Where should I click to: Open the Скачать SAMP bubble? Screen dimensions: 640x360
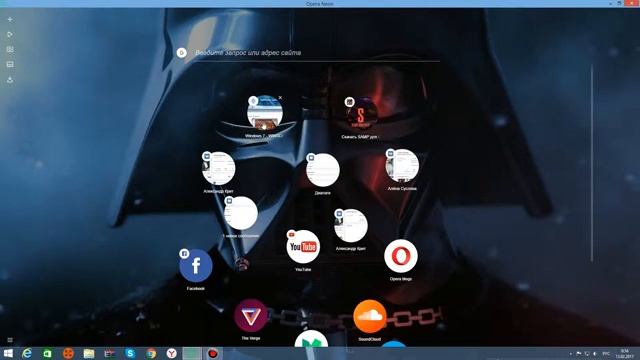pos(361,114)
